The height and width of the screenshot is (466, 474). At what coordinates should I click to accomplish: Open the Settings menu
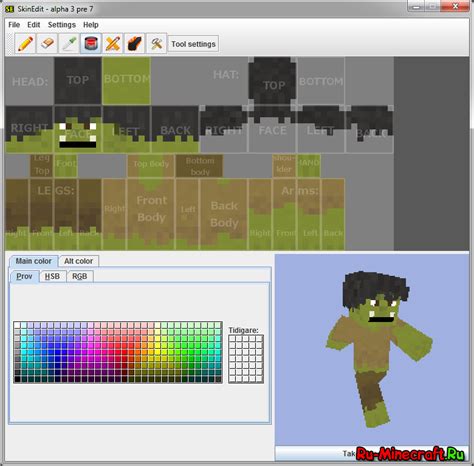[62, 25]
